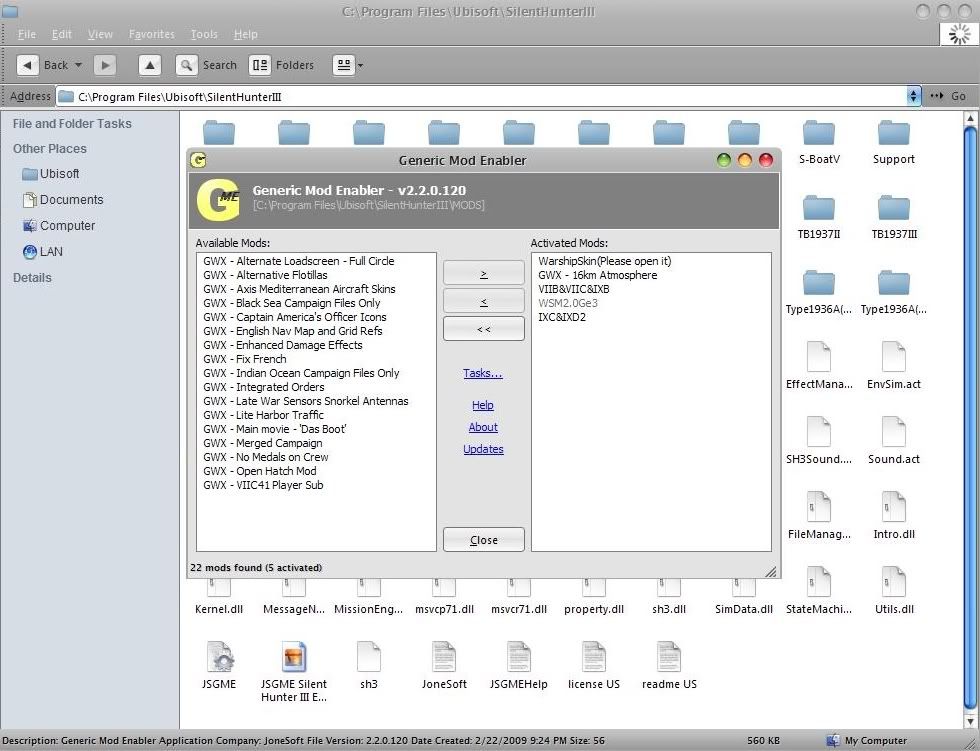Click the Back toolbar button
This screenshot has height=751, width=980.
pos(42,65)
